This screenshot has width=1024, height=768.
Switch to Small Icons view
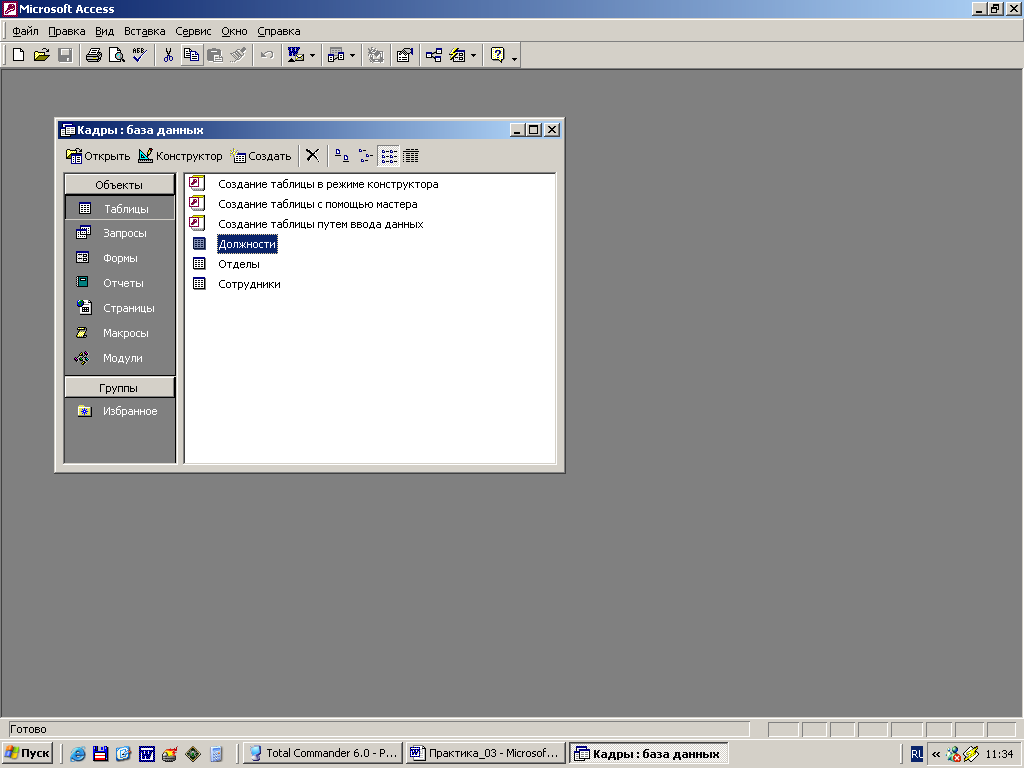pos(366,155)
